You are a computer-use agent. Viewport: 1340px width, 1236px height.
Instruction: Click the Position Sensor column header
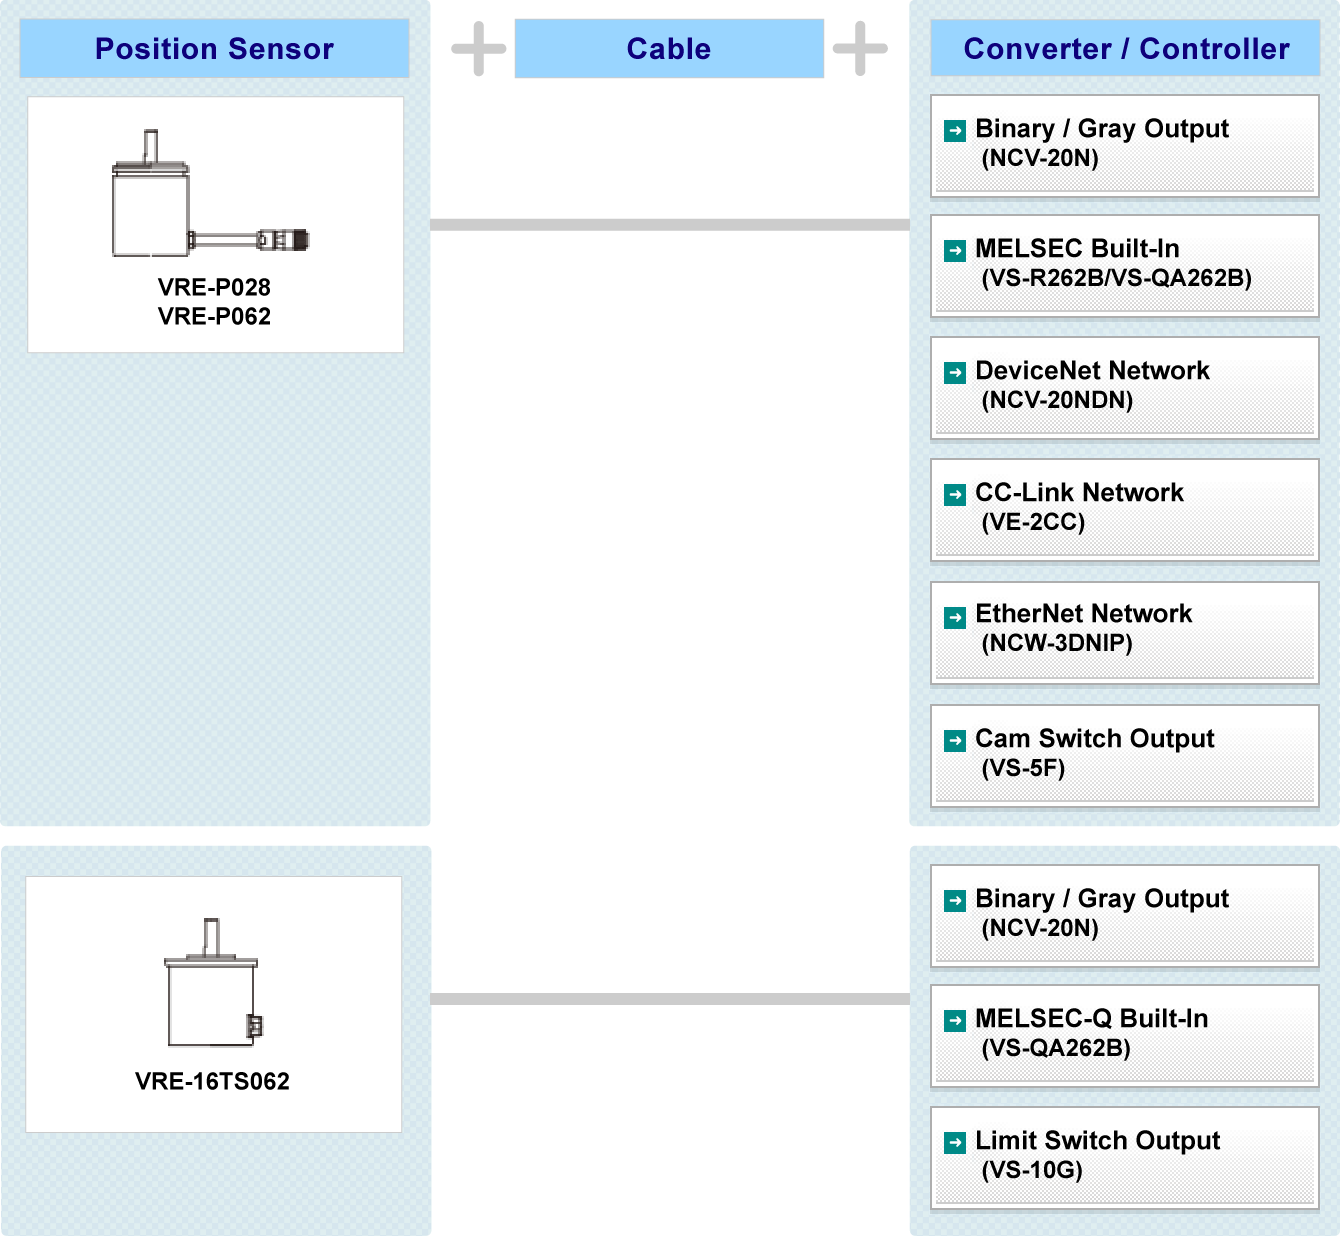[214, 48]
